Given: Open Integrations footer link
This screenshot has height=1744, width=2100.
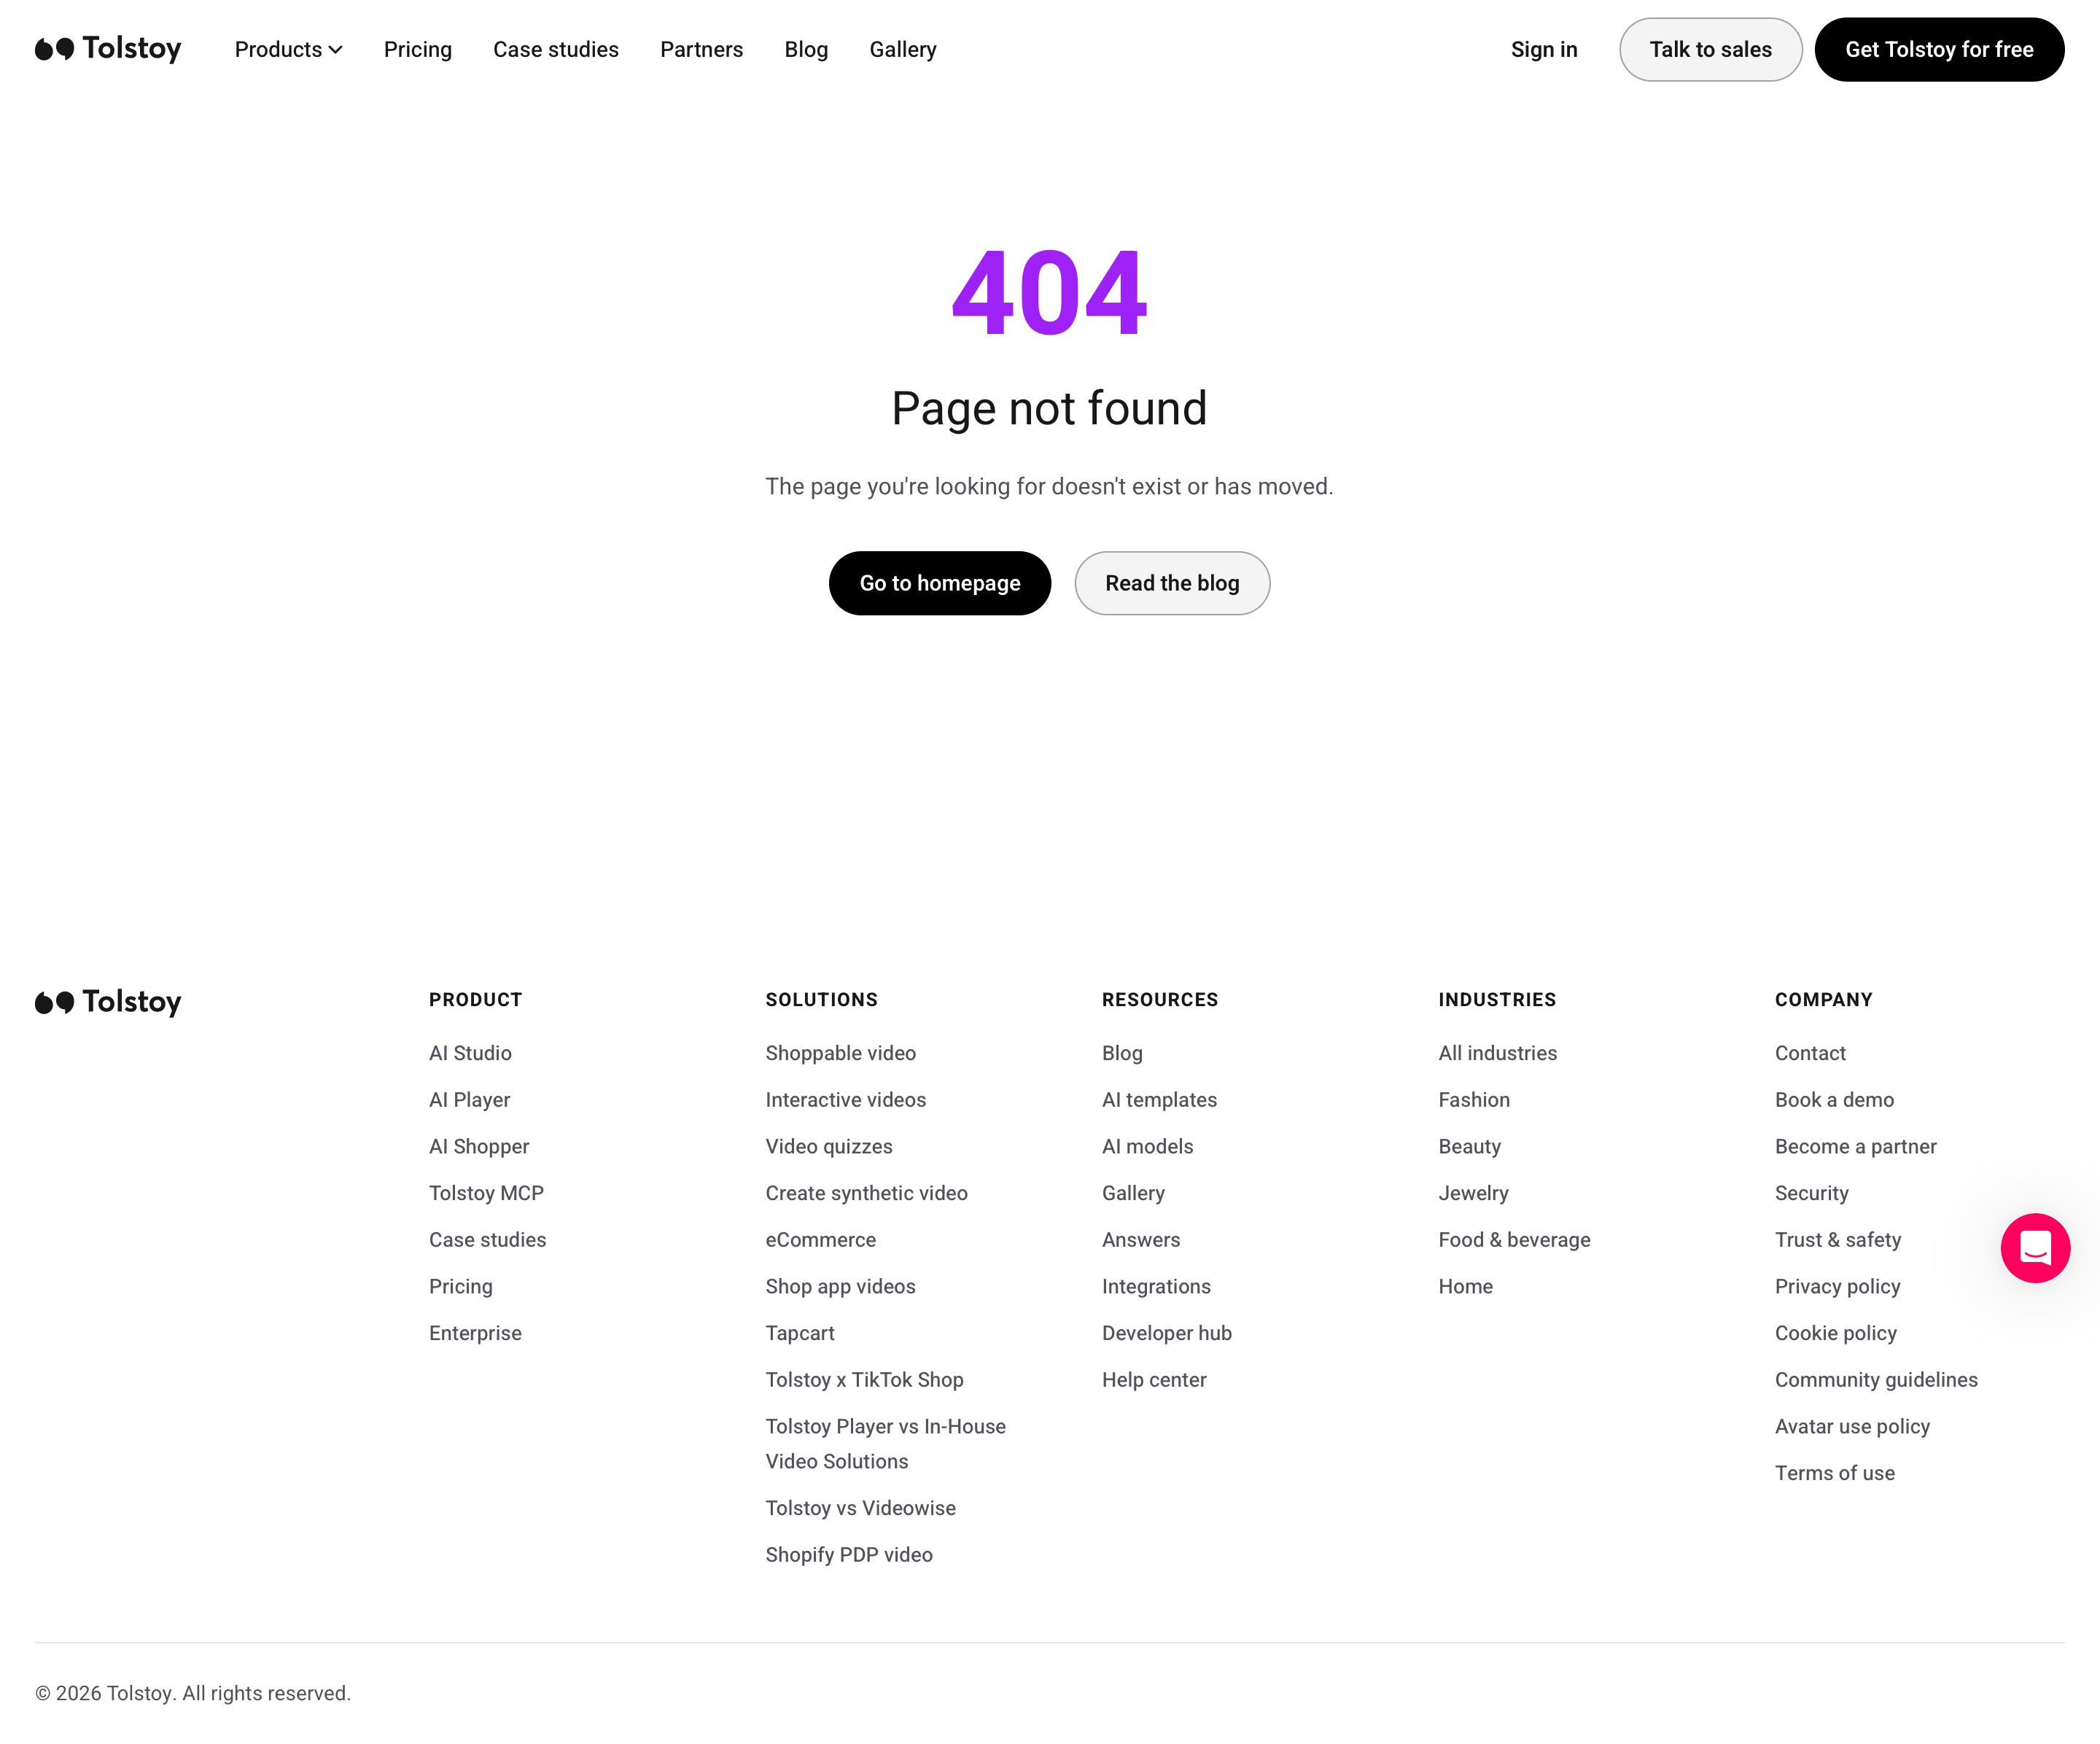Looking at the screenshot, I should pyautogui.click(x=1156, y=1286).
